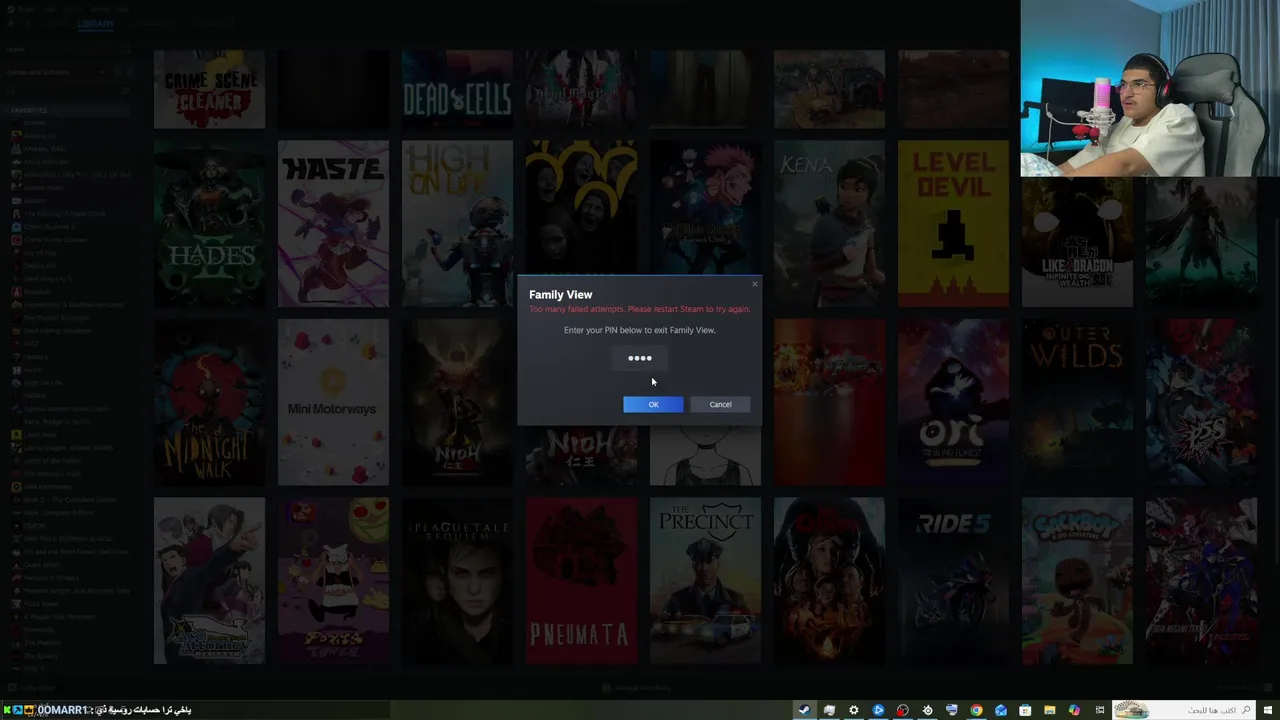Select the Dead Cells game cover

[457, 89]
